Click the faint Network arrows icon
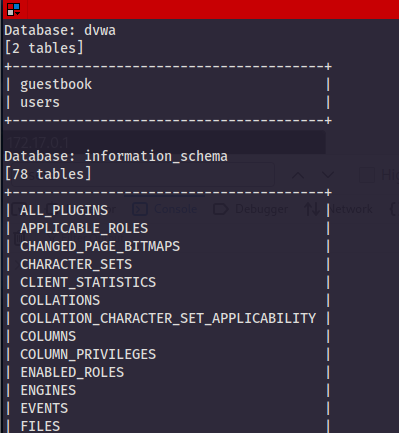This screenshot has height=433, width=399. [x=312, y=209]
